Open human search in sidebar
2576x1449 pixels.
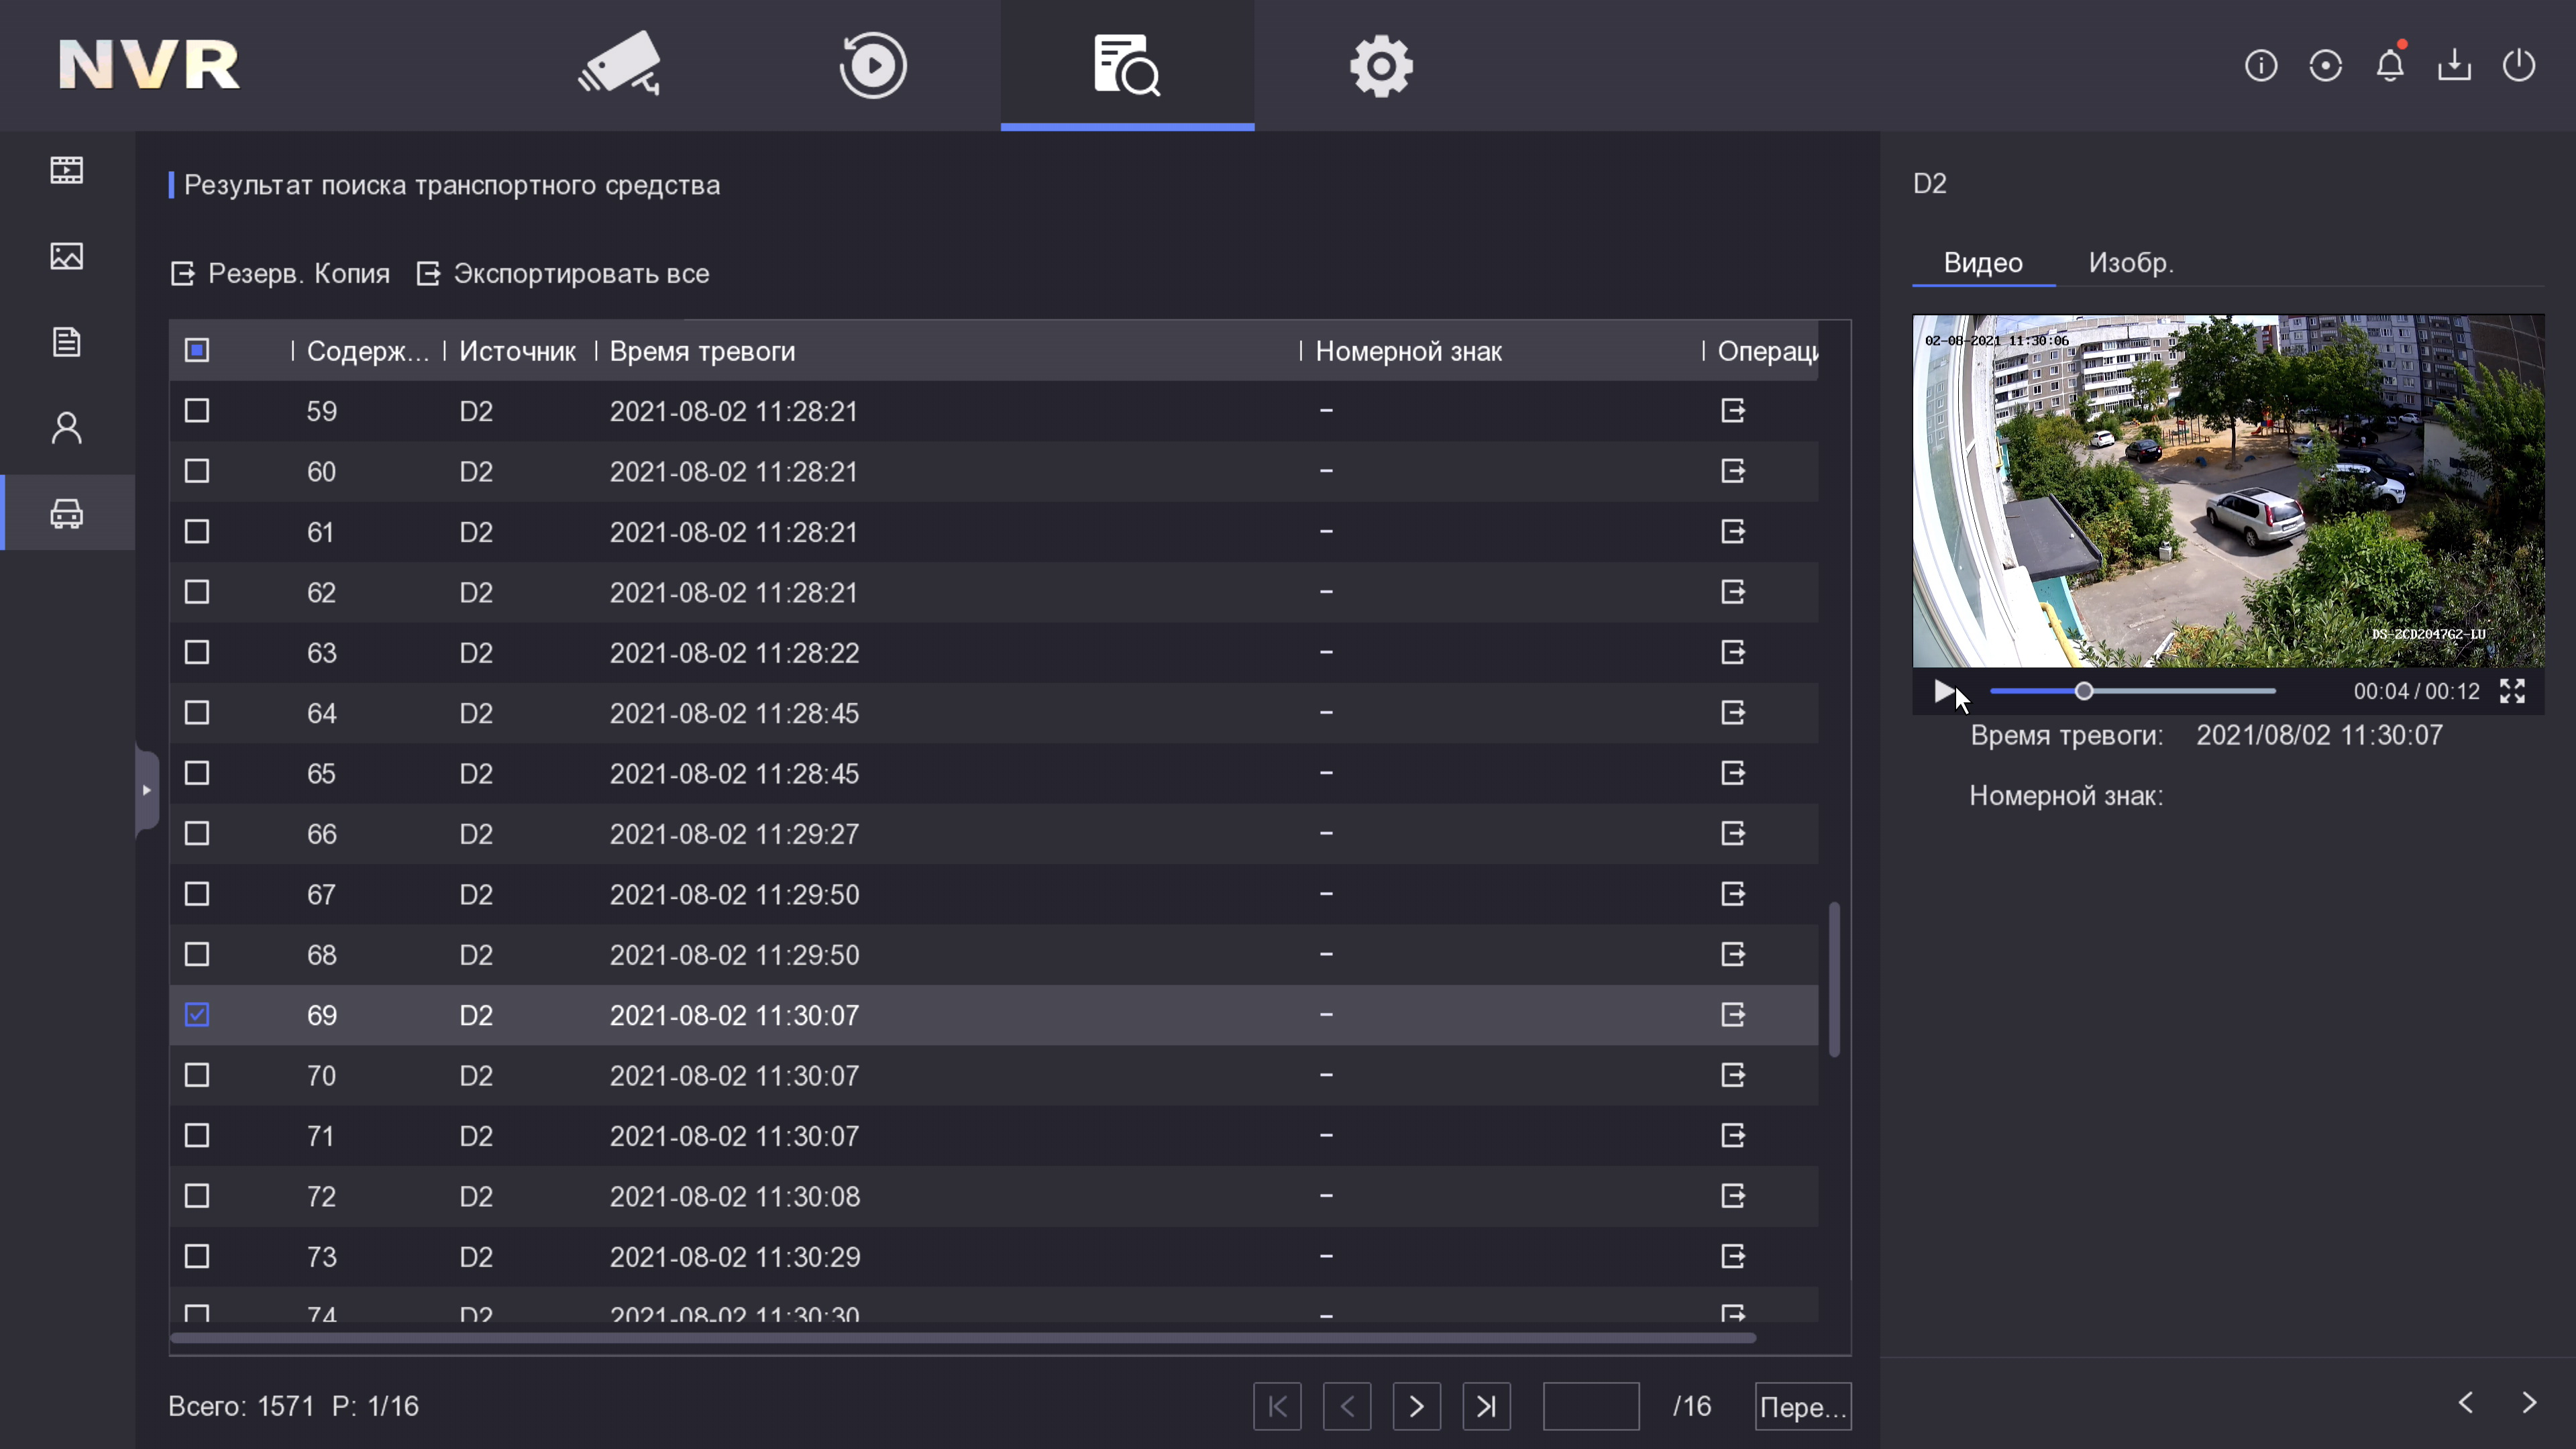[67, 428]
